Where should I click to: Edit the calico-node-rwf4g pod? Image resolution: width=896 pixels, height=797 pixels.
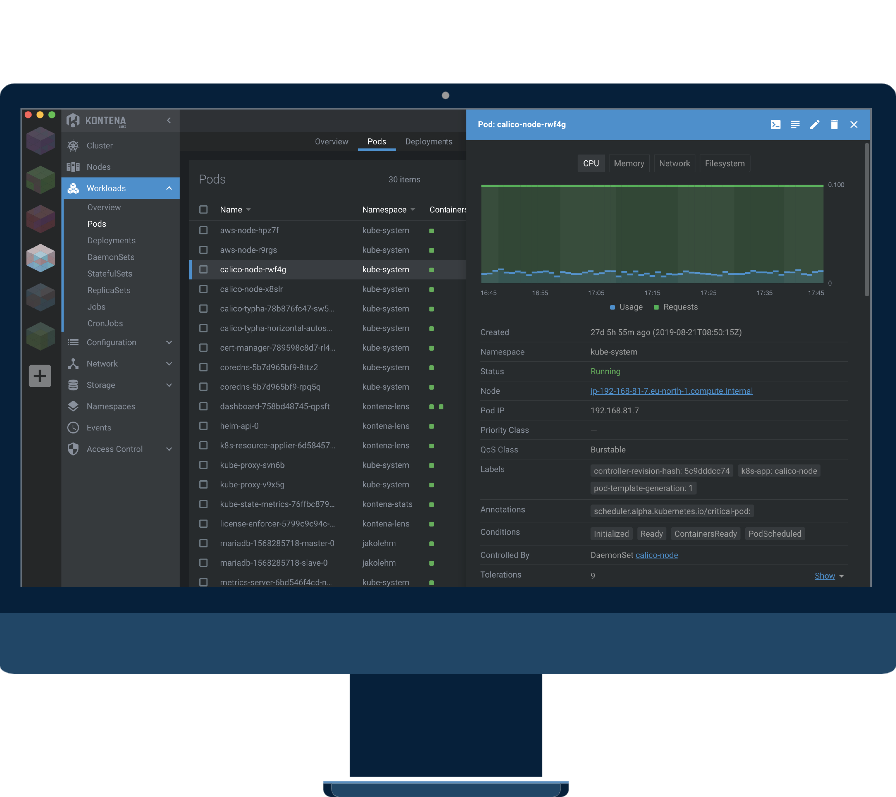[815, 124]
